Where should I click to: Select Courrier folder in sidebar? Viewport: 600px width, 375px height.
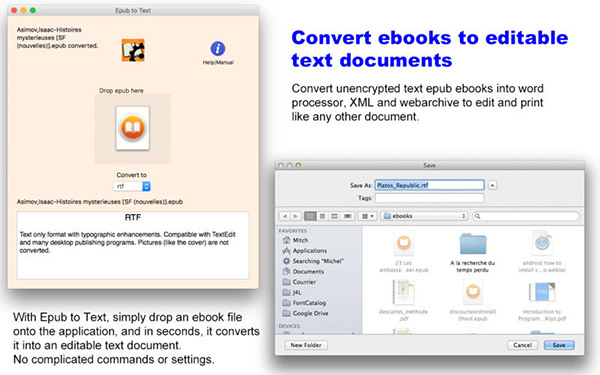coord(299,282)
